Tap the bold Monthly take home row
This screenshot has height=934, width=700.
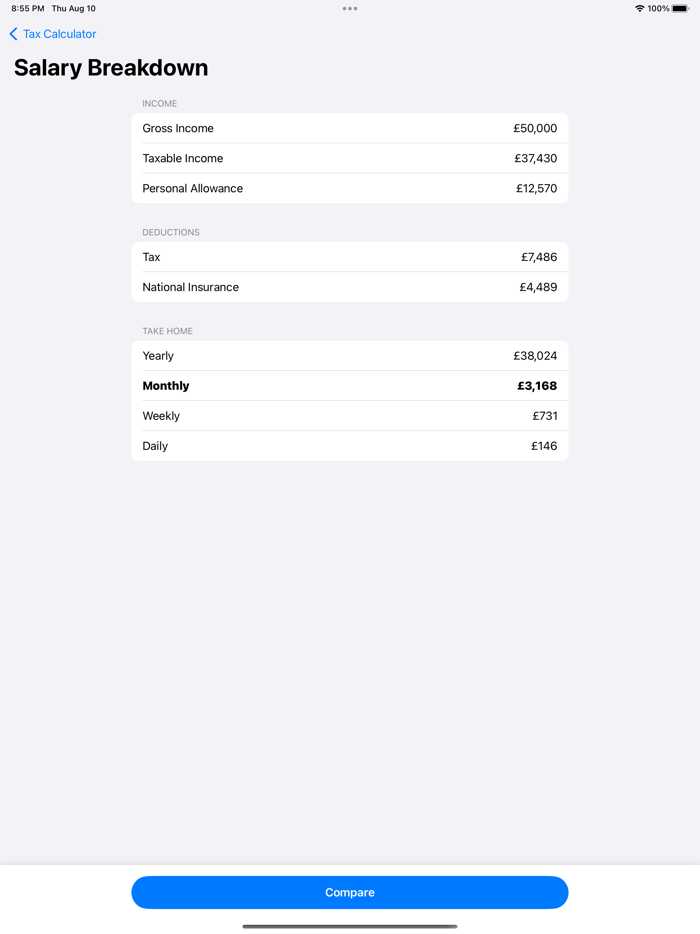[x=349, y=385]
